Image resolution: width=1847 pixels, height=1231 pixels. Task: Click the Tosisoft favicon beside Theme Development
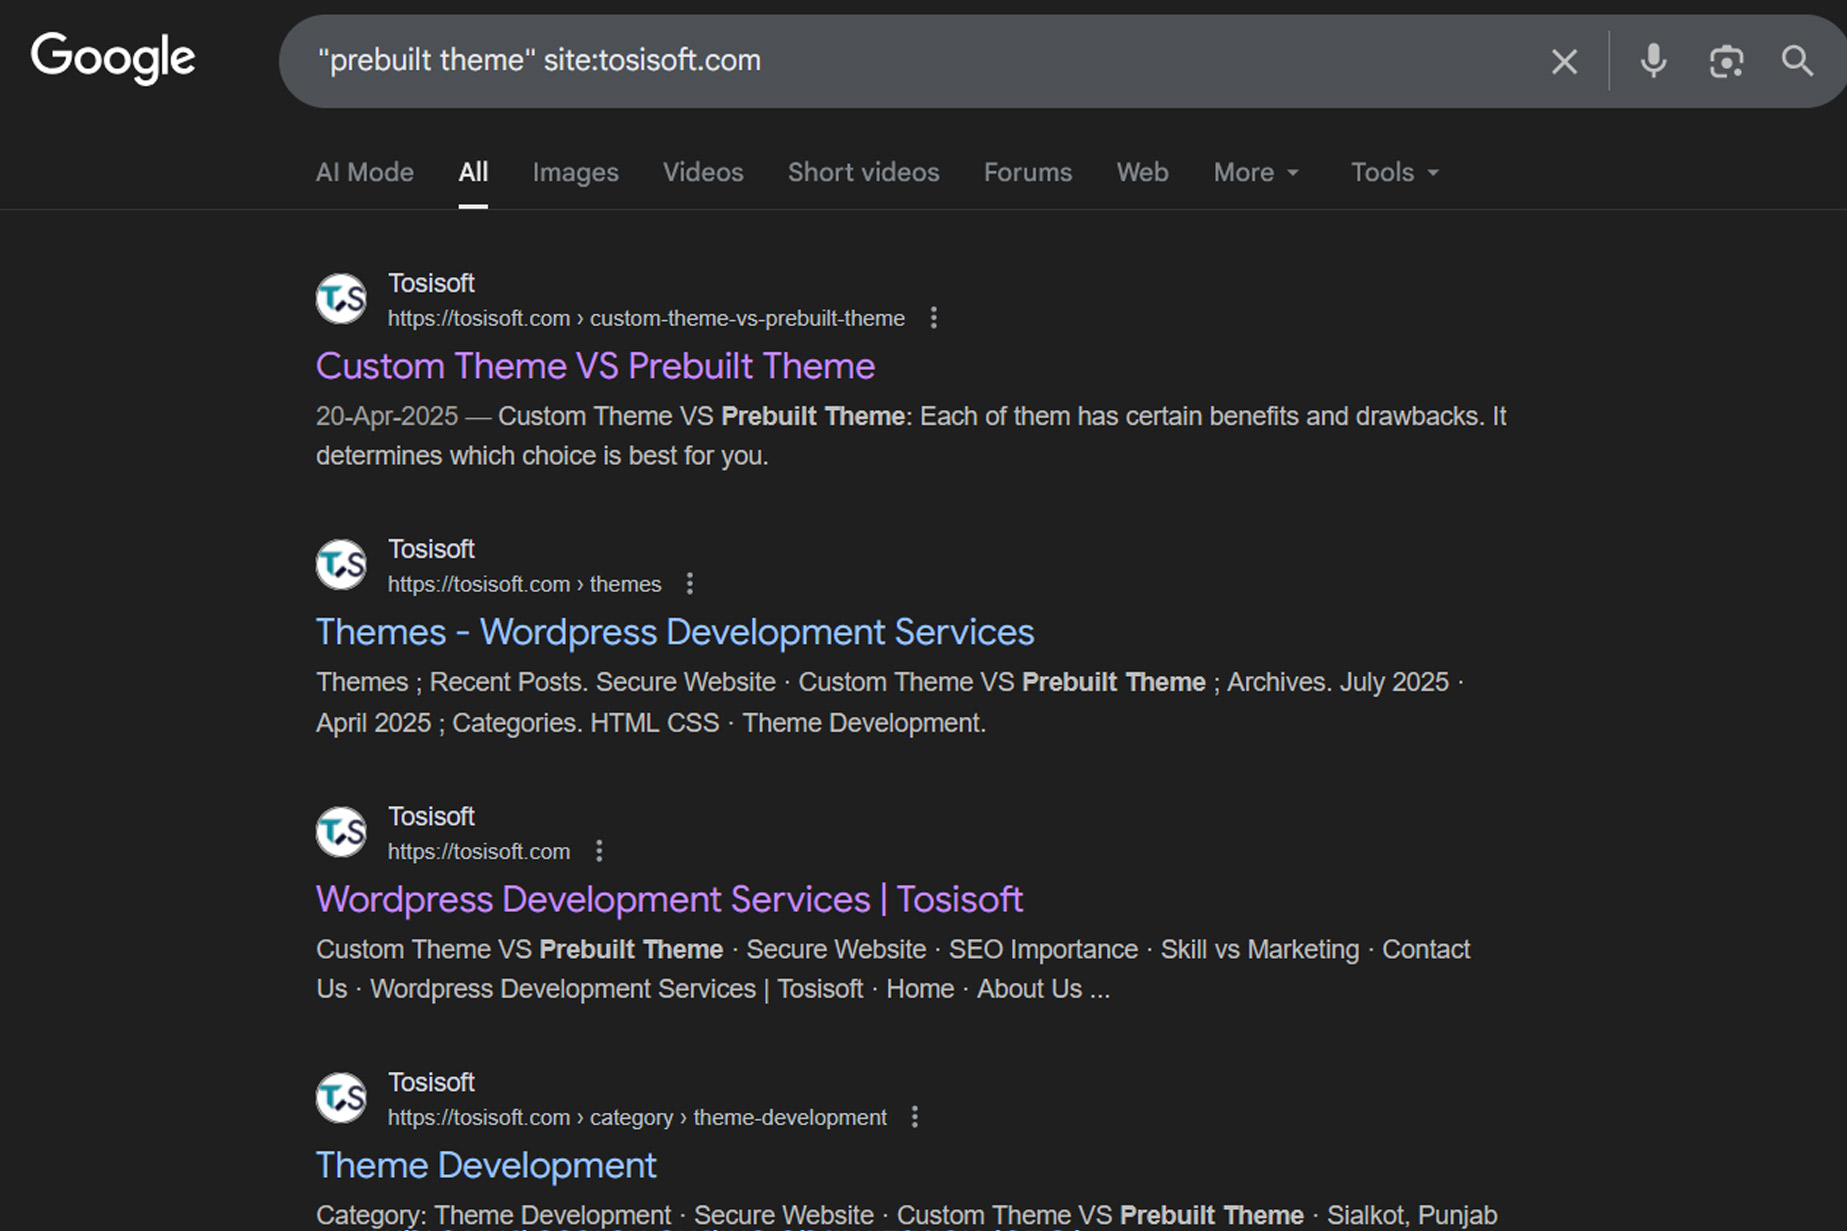click(340, 1097)
